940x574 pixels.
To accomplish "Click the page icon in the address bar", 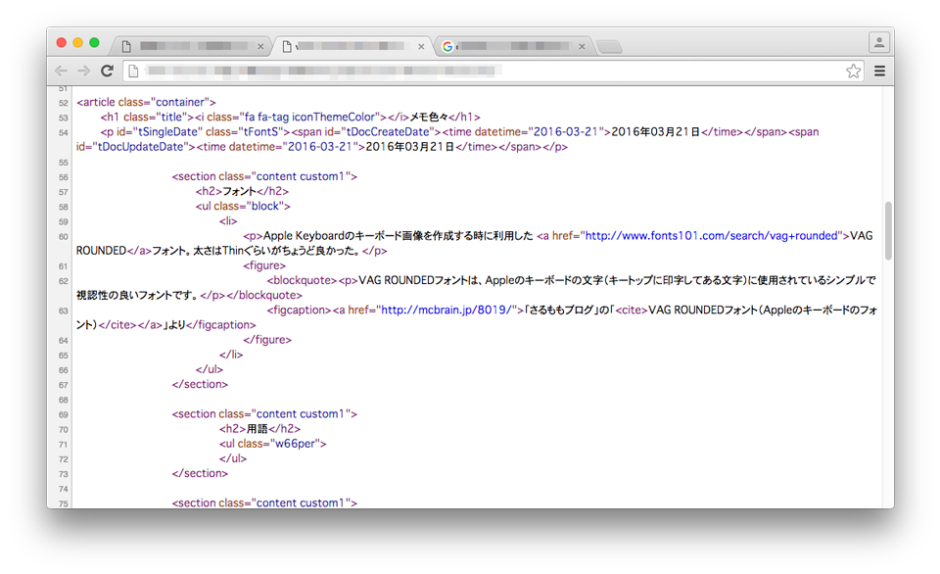I will tap(133, 71).
